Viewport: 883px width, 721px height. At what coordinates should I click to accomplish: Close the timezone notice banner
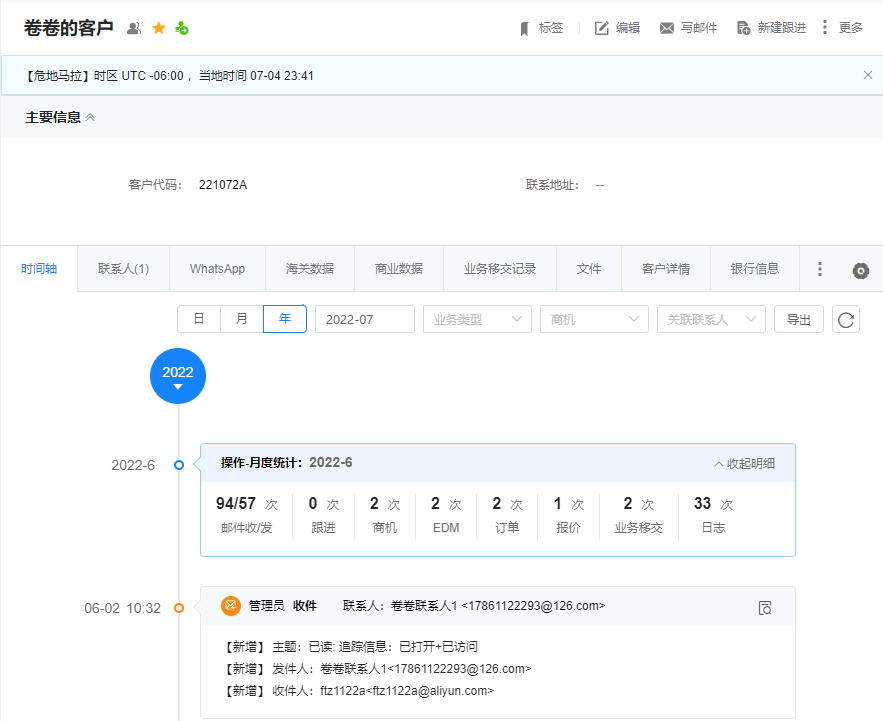tap(868, 75)
